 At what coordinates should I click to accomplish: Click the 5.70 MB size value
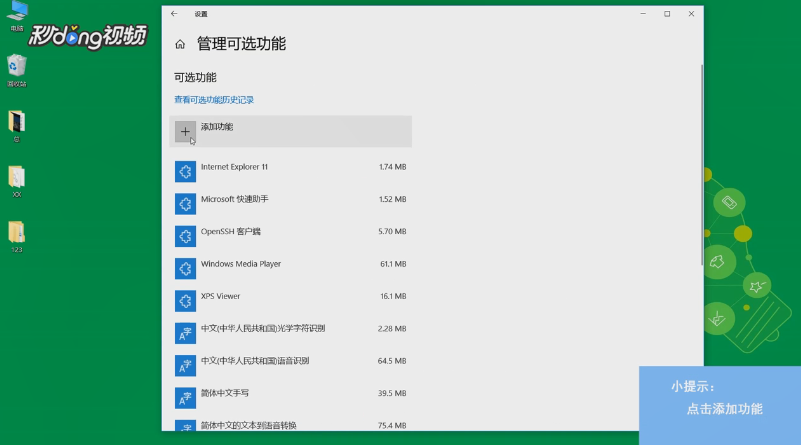[392, 231]
